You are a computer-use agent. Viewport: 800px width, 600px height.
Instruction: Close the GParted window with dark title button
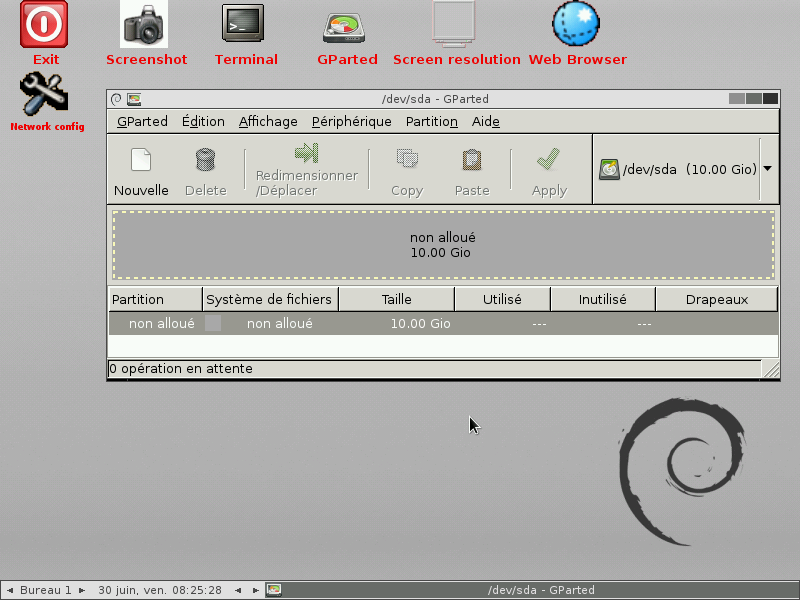coord(770,98)
